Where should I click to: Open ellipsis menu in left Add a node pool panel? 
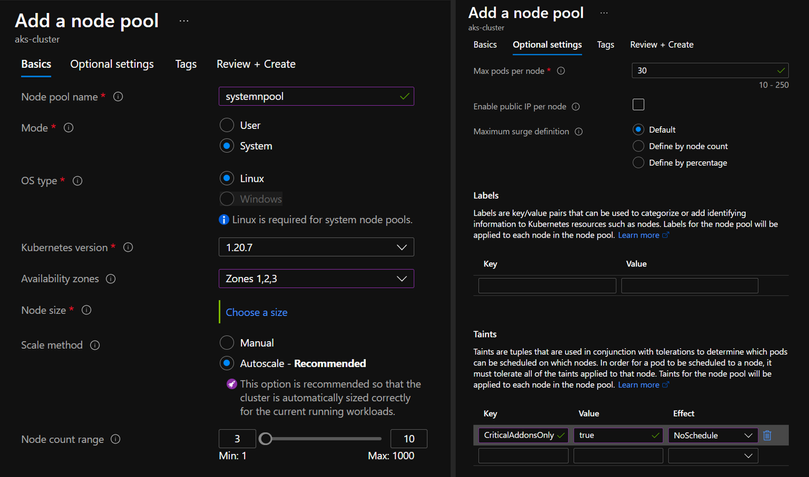(184, 21)
